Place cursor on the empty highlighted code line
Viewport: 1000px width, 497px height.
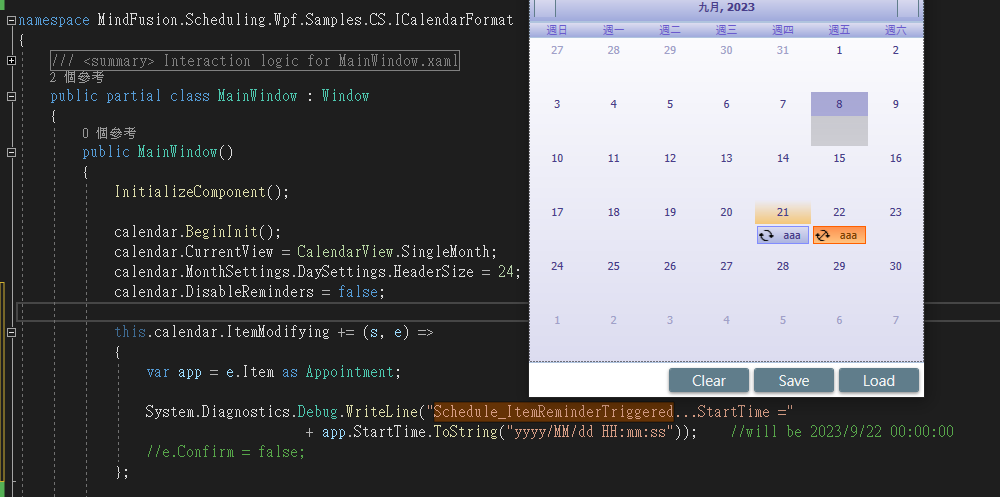(300, 311)
